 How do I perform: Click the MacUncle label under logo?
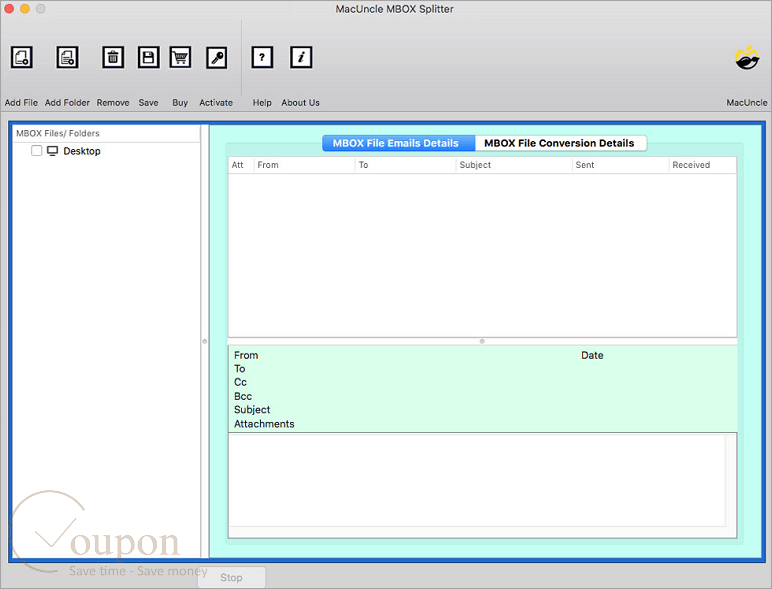747,102
